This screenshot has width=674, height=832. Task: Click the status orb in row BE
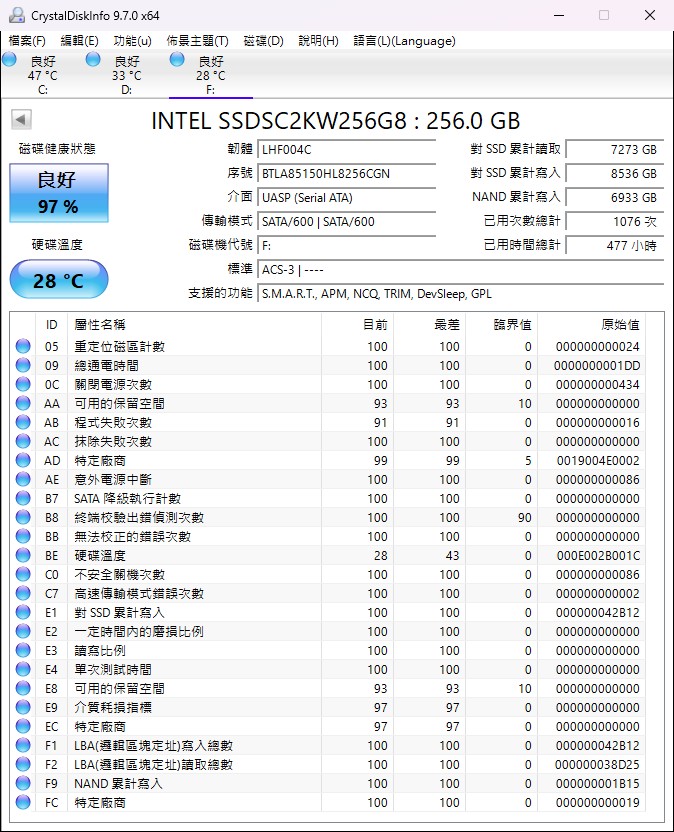click(23, 555)
